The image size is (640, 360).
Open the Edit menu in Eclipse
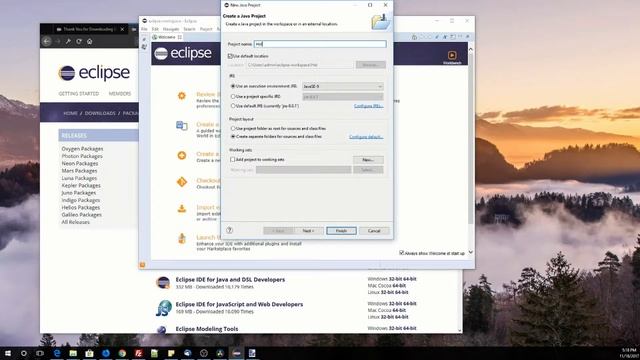[155, 29]
